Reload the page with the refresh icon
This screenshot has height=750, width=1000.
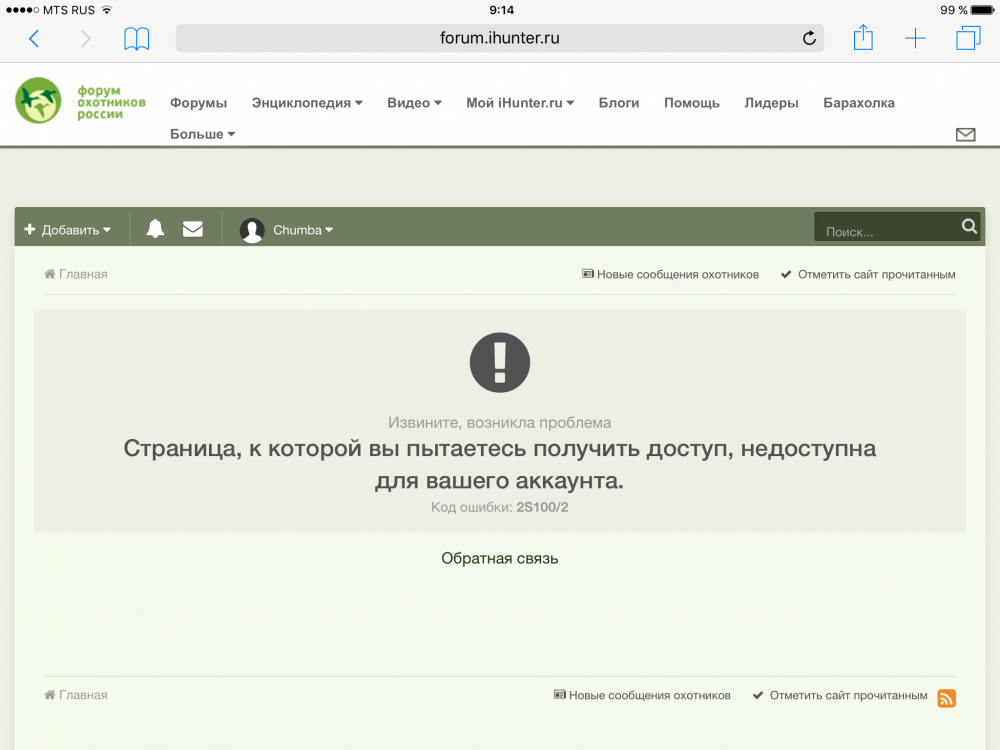pos(809,39)
